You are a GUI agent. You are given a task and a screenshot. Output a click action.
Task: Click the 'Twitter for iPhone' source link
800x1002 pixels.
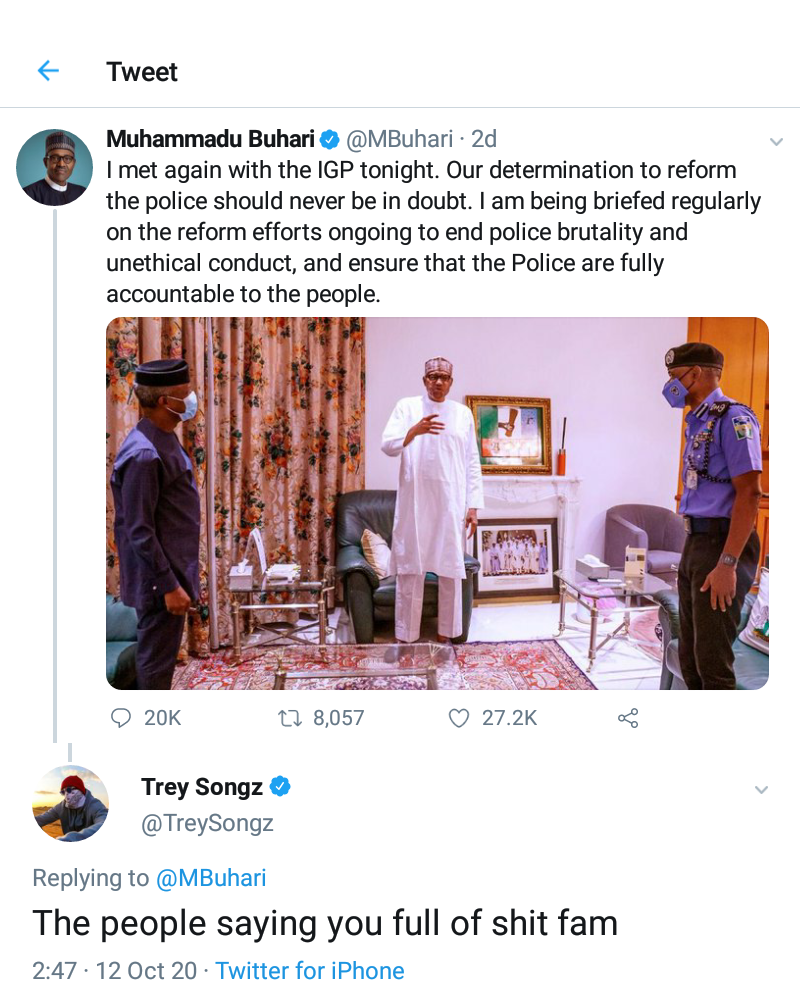coord(310,971)
